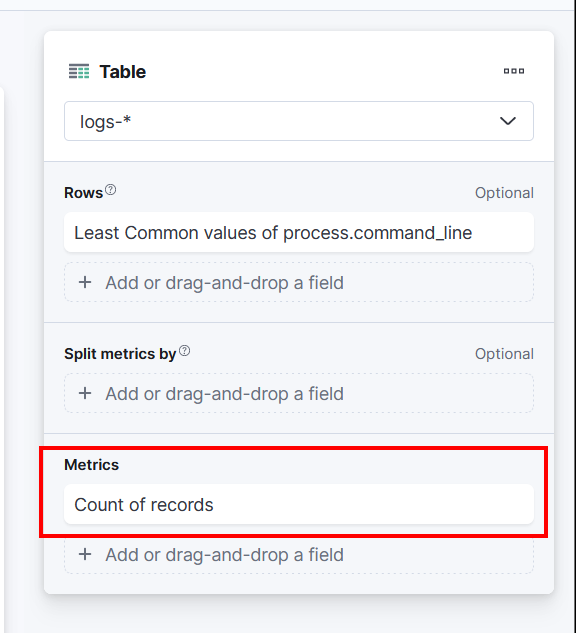Click the plus icon under Rows

pyautogui.click(x=85, y=283)
